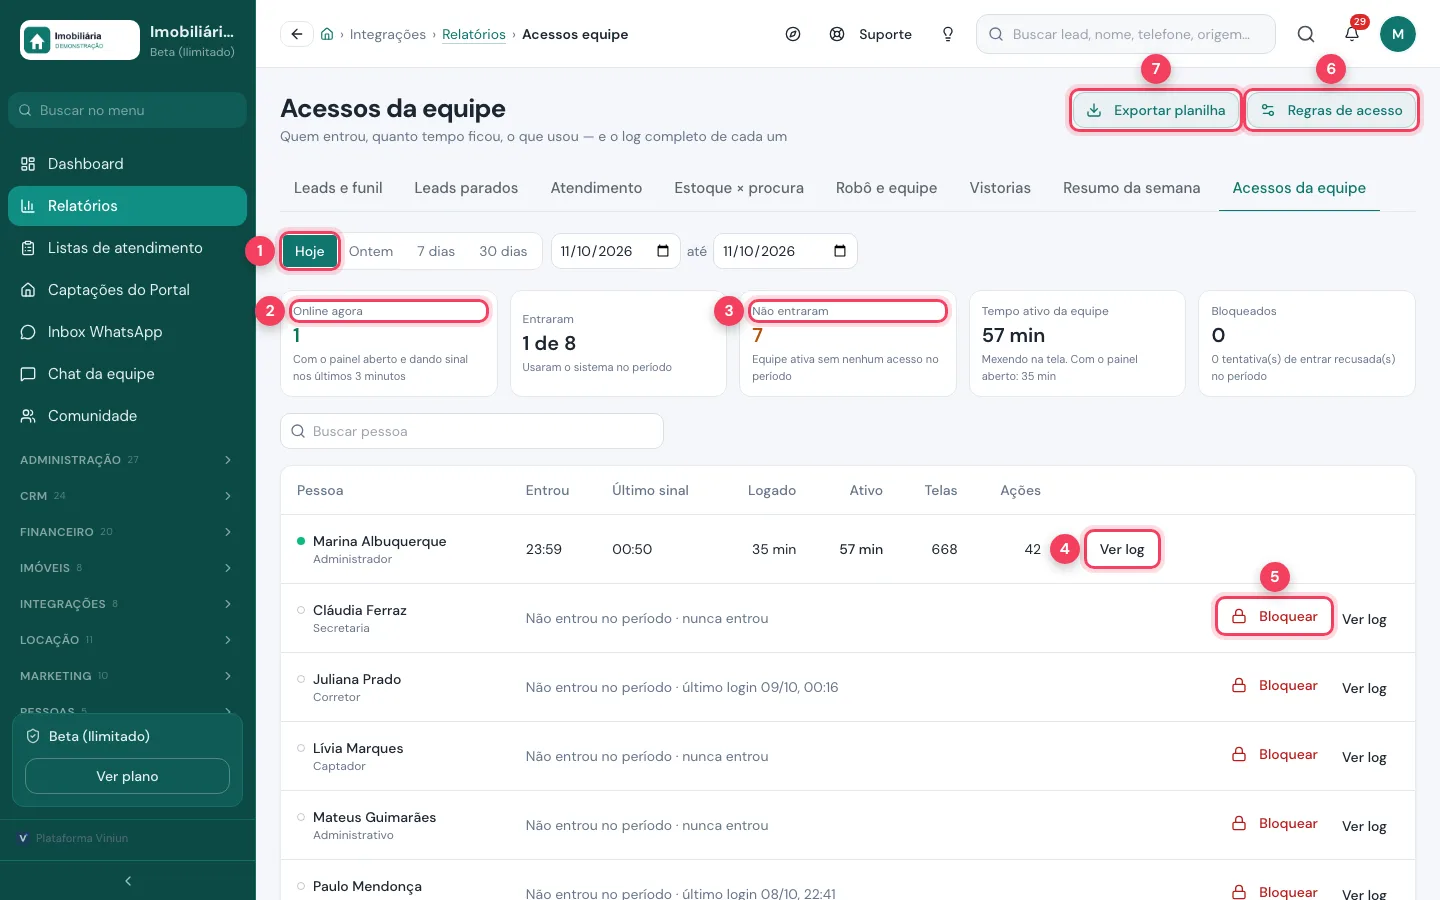Image resolution: width=1440 pixels, height=900 pixels.
Task: Open Chat da equipe
Action: tap(127, 374)
